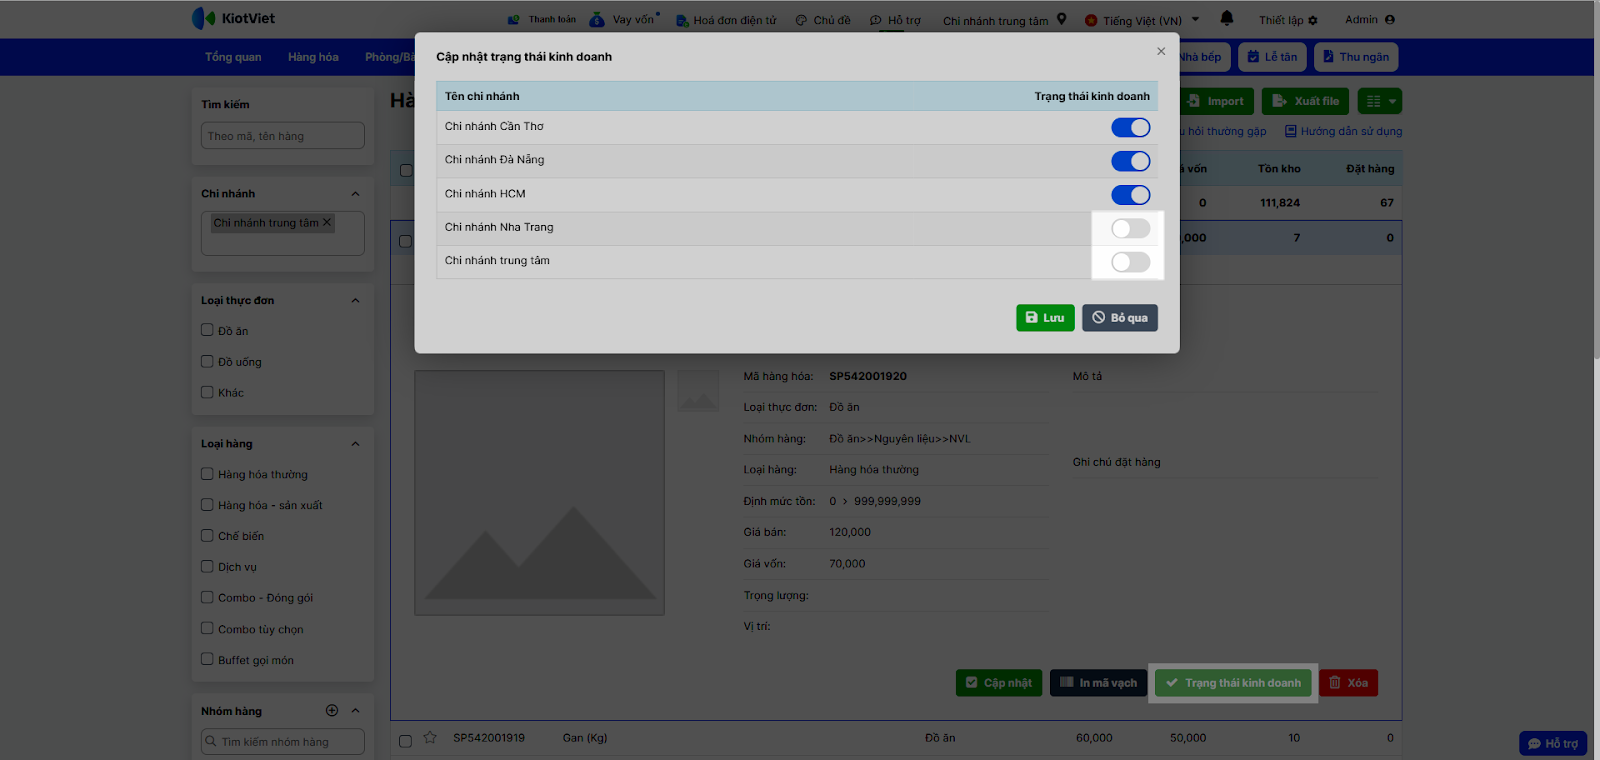Click the large product image placeholder

(540, 493)
